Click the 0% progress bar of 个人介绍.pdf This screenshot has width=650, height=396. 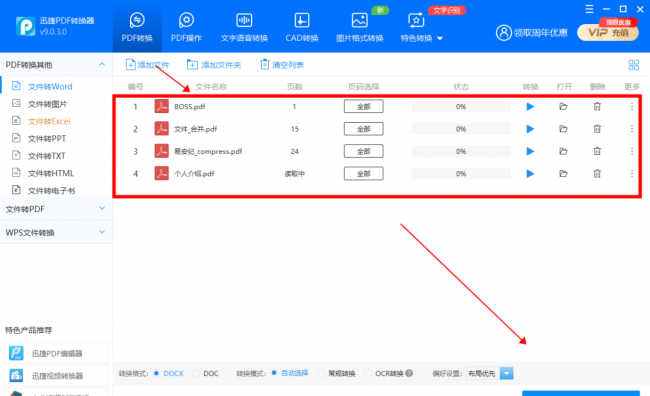point(461,174)
